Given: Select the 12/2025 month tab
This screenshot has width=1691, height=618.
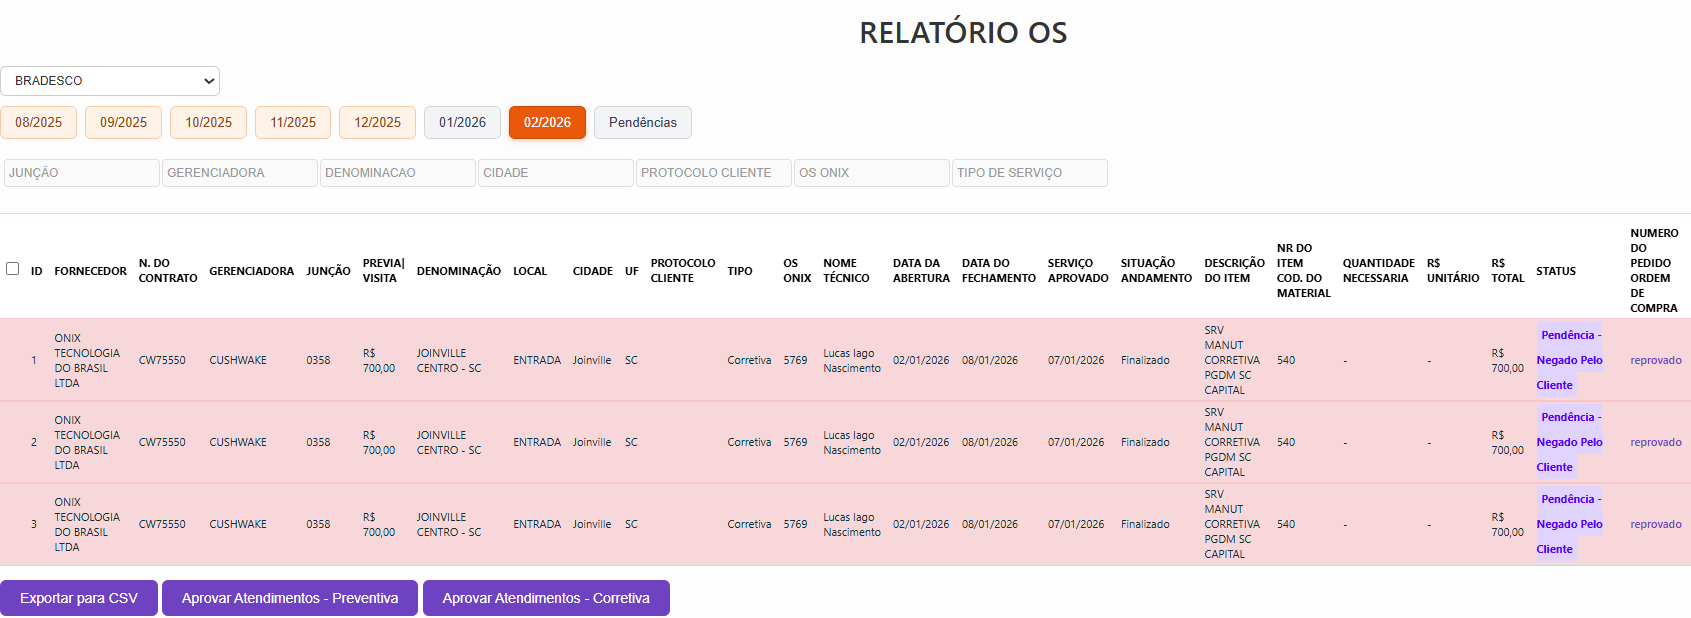Looking at the screenshot, I should pos(377,122).
